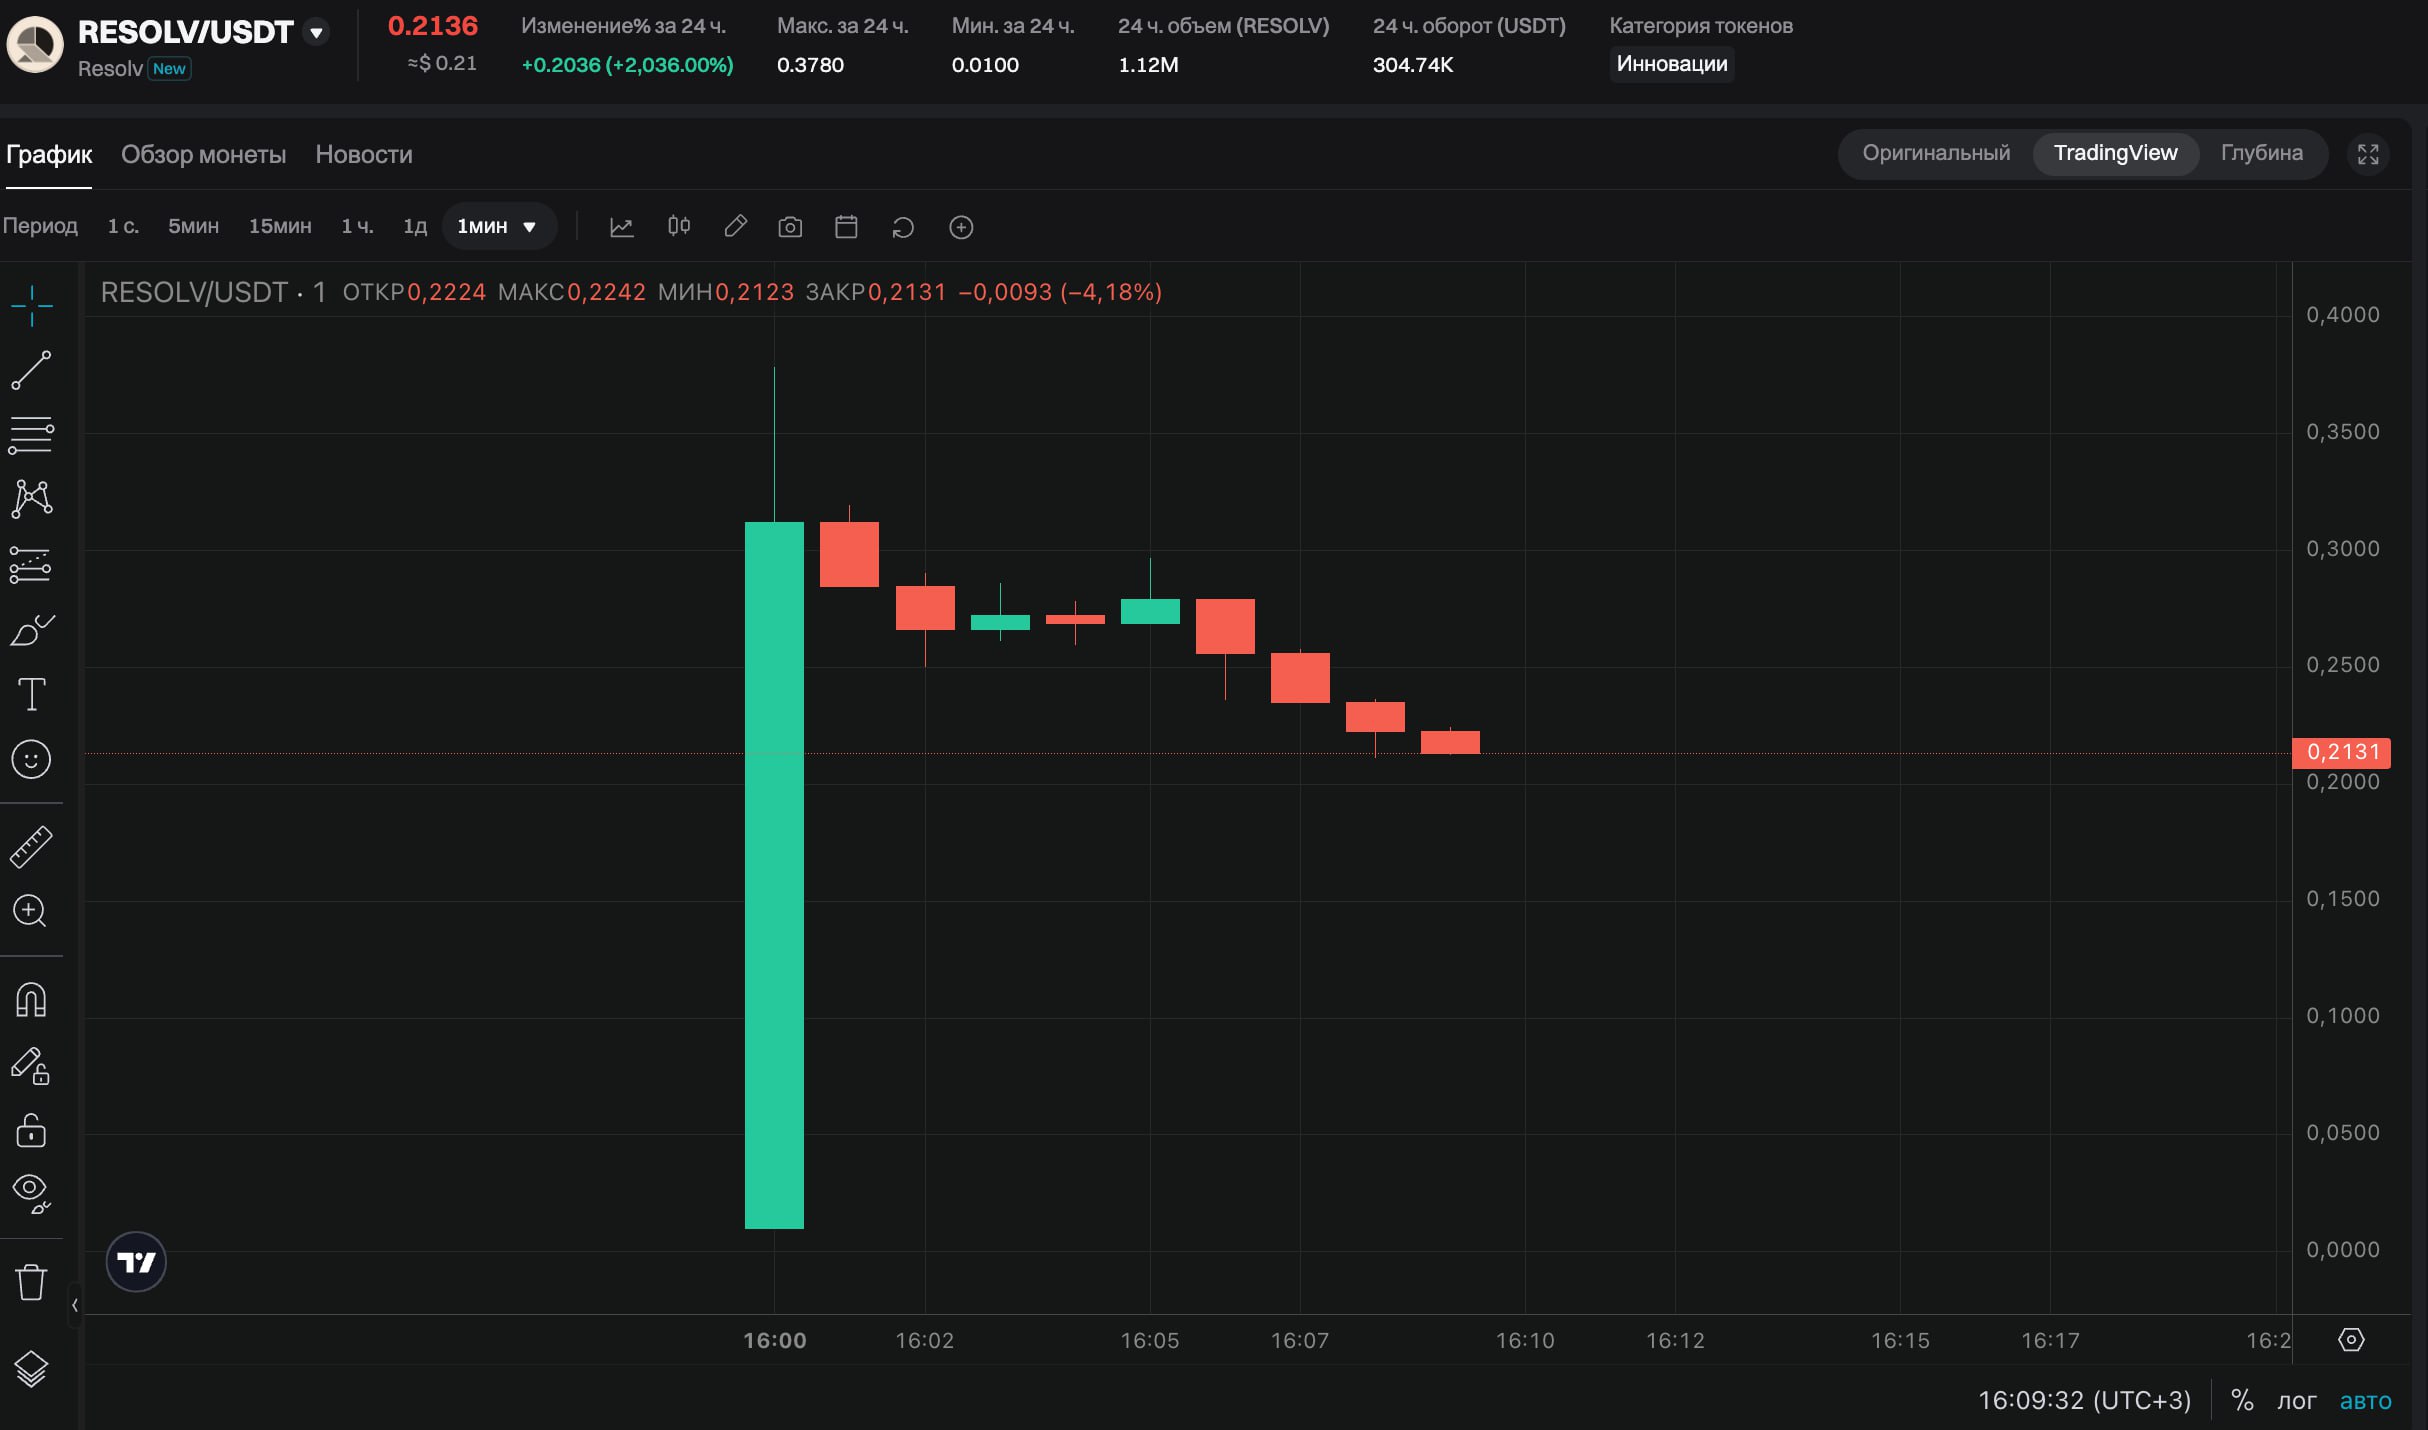Open the Новости tab
The width and height of the screenshot is (2428, 1430).
(364, 155)
